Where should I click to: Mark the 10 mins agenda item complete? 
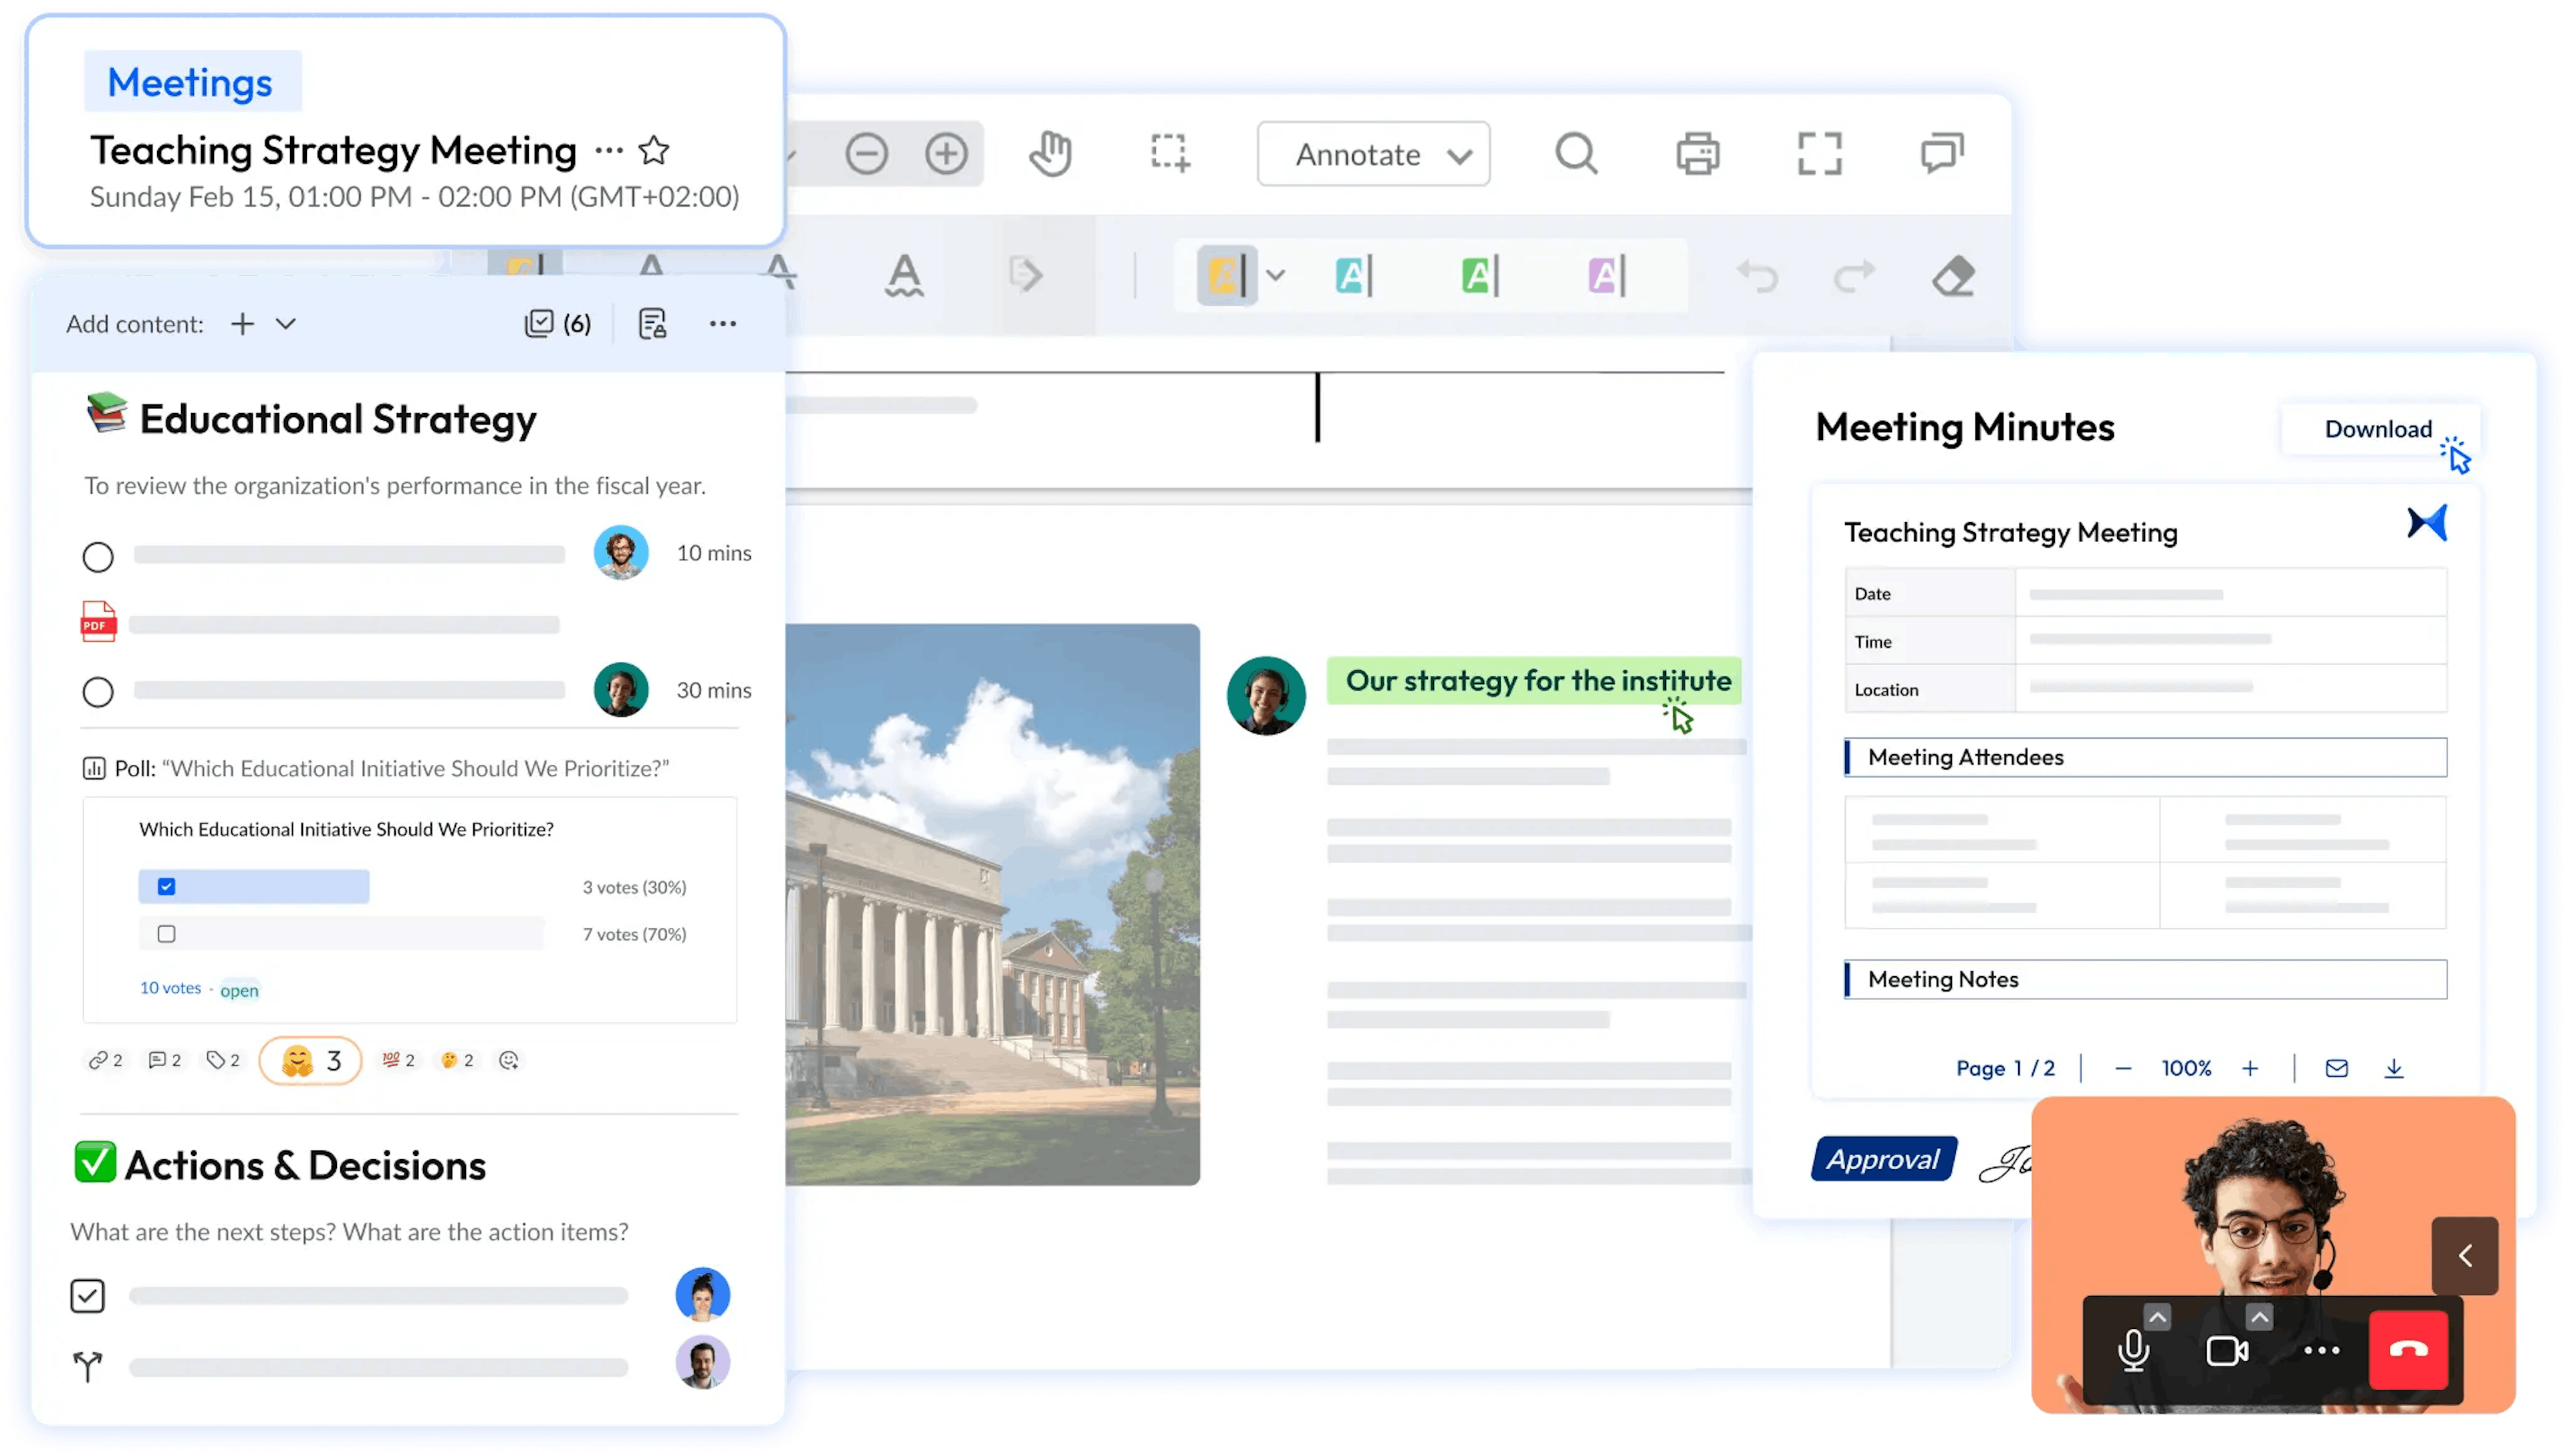pos(98,557)
